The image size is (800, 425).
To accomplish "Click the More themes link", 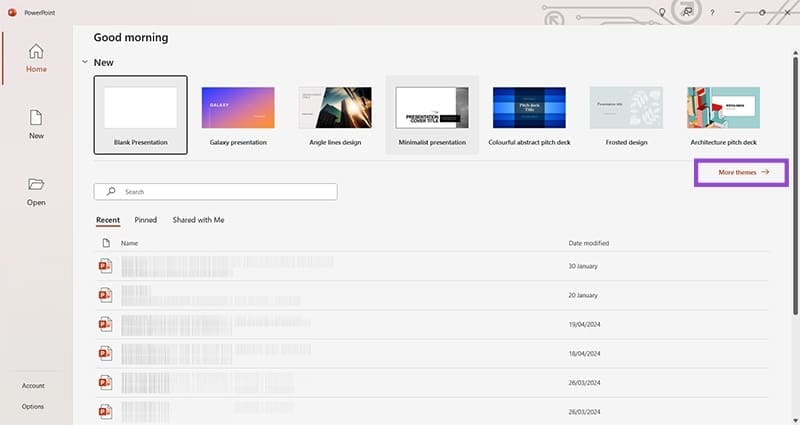I will click(743, 172).
